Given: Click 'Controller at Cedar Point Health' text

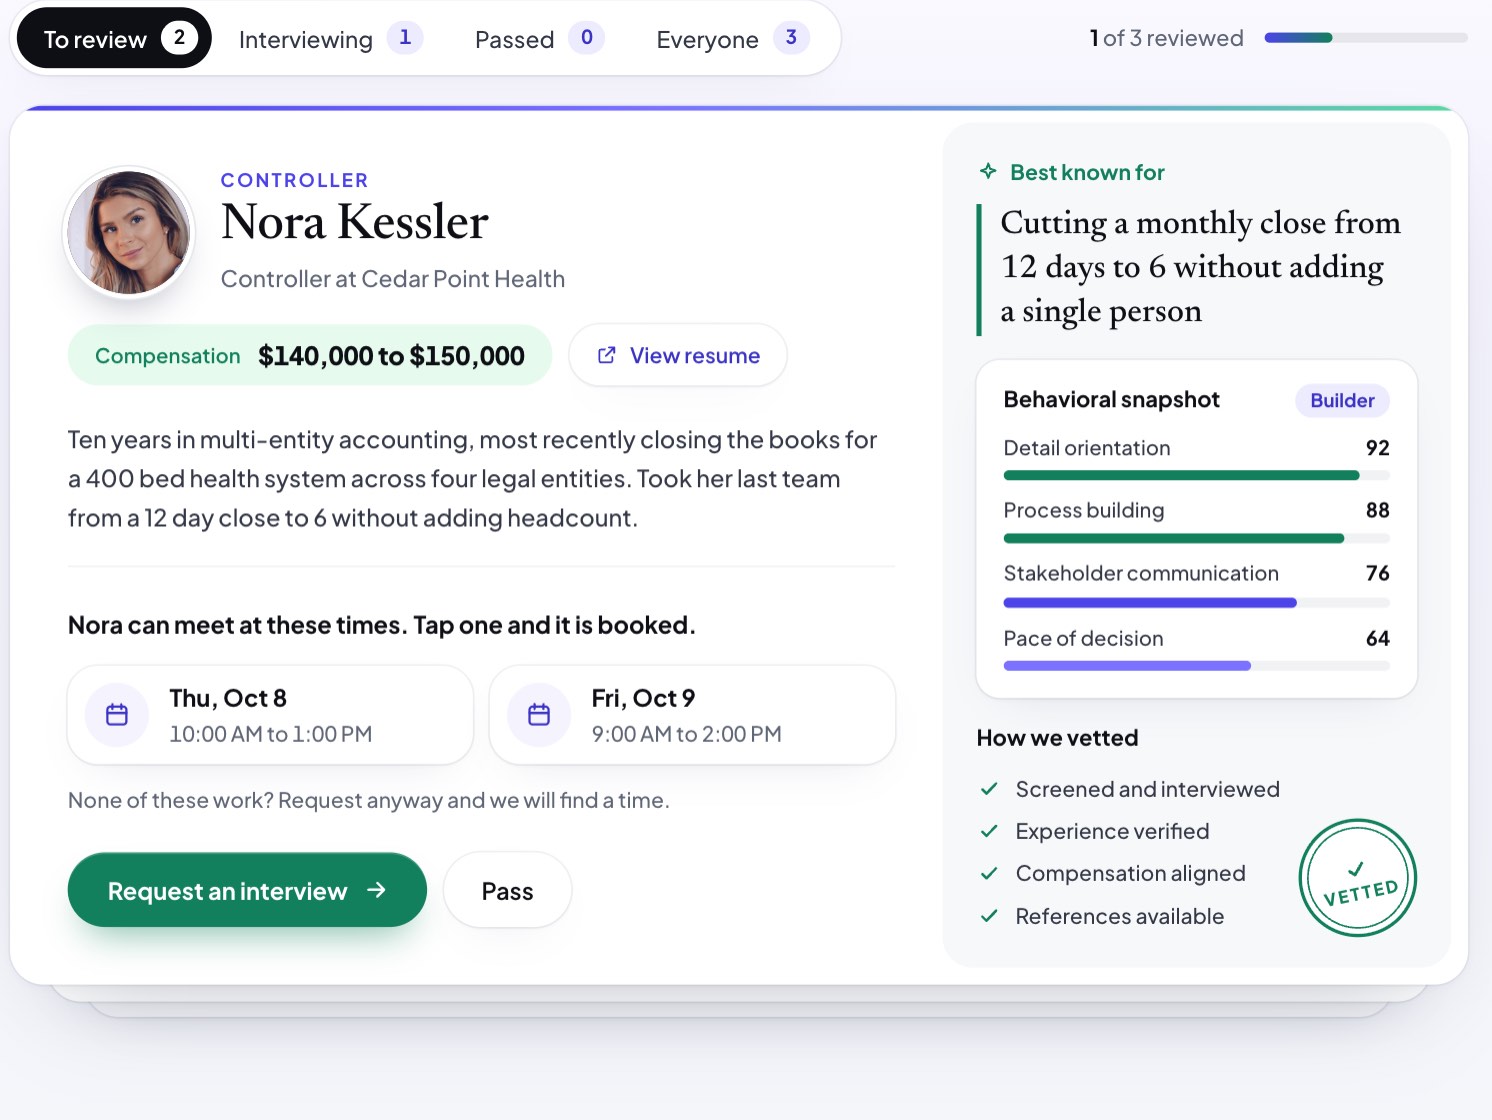Looking at the screenshot, I should (x=393, y=279).
